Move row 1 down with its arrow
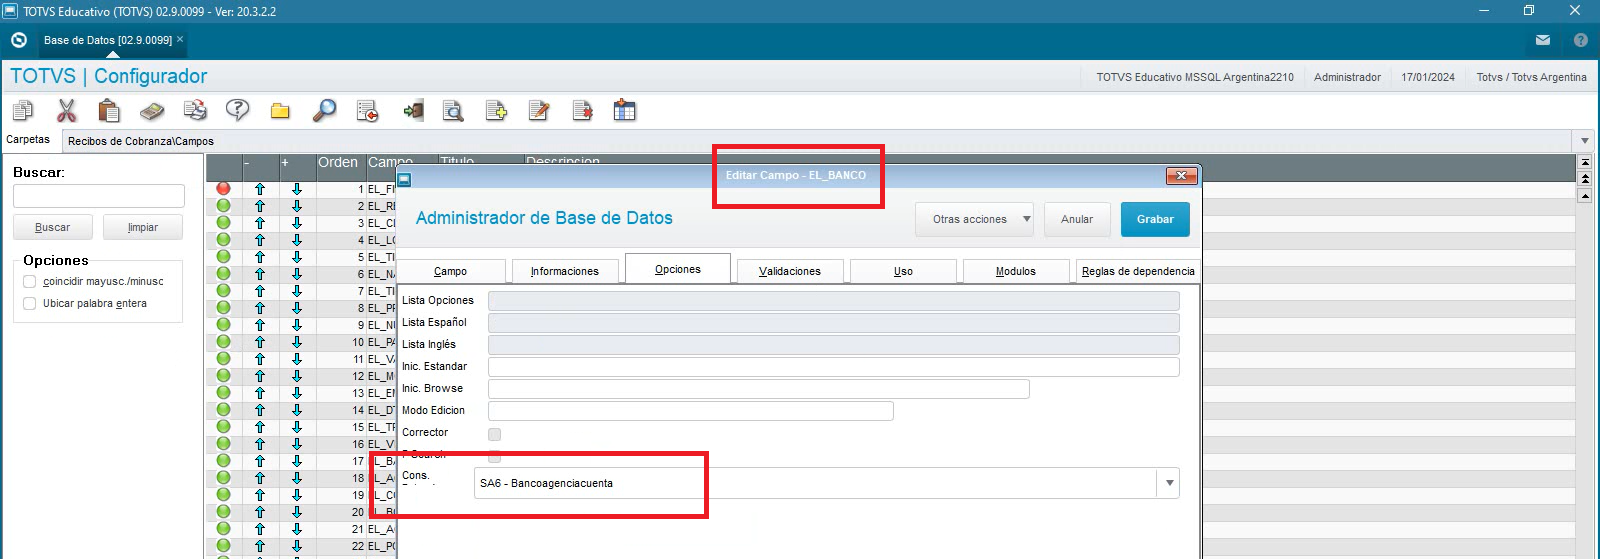 (x=297, y=189)
